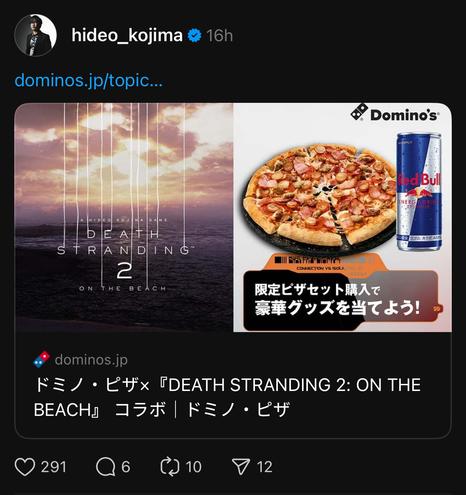Open the link card title text

227,397
